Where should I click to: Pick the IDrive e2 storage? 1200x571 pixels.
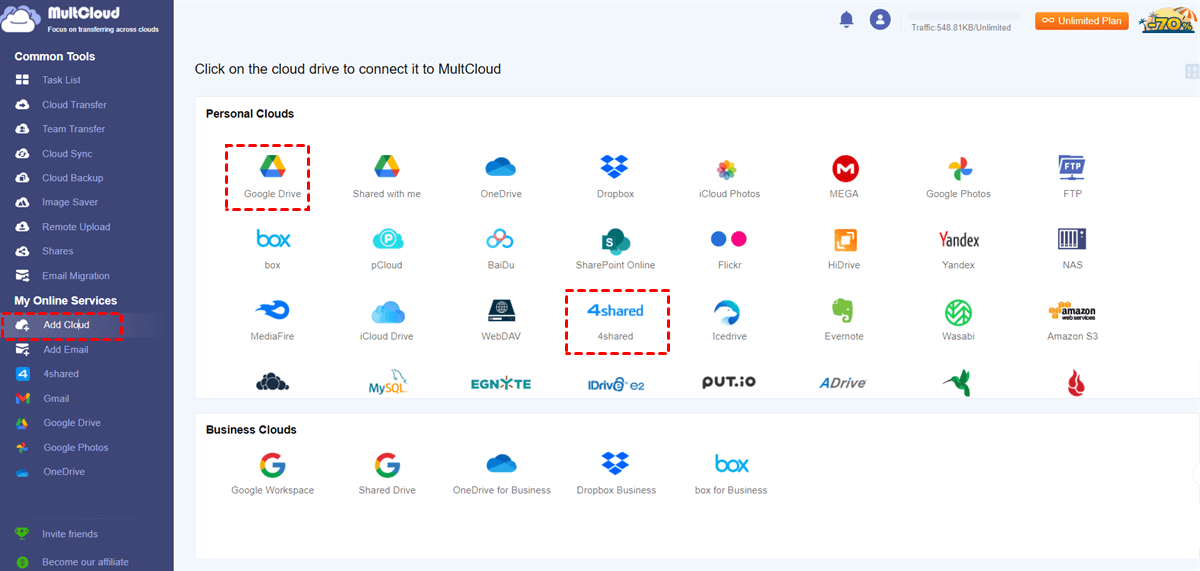pos(615,383)
